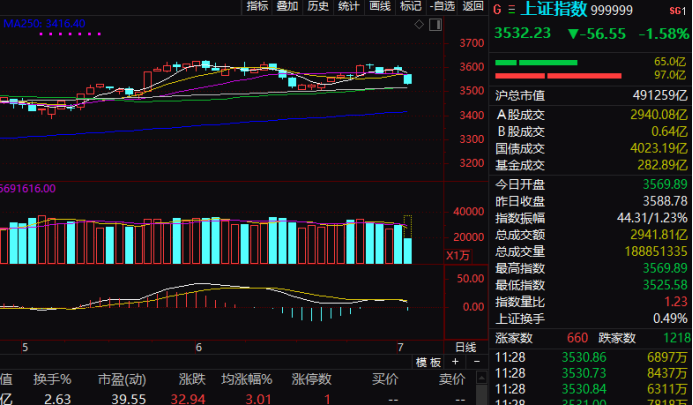Viewport: 693px width, 405px height.
Task: Select the tick row with 3530.73
Action: (x=591, y=374)
